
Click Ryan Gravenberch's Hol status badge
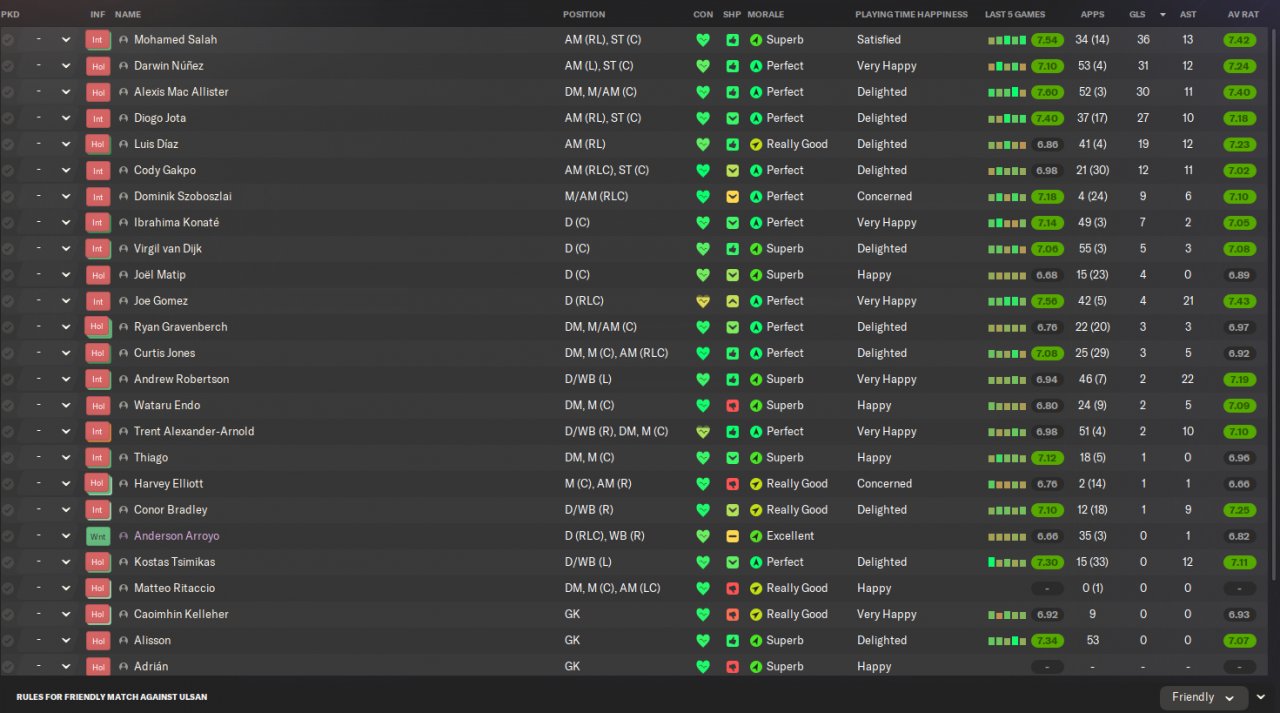[x=97, y=327]
